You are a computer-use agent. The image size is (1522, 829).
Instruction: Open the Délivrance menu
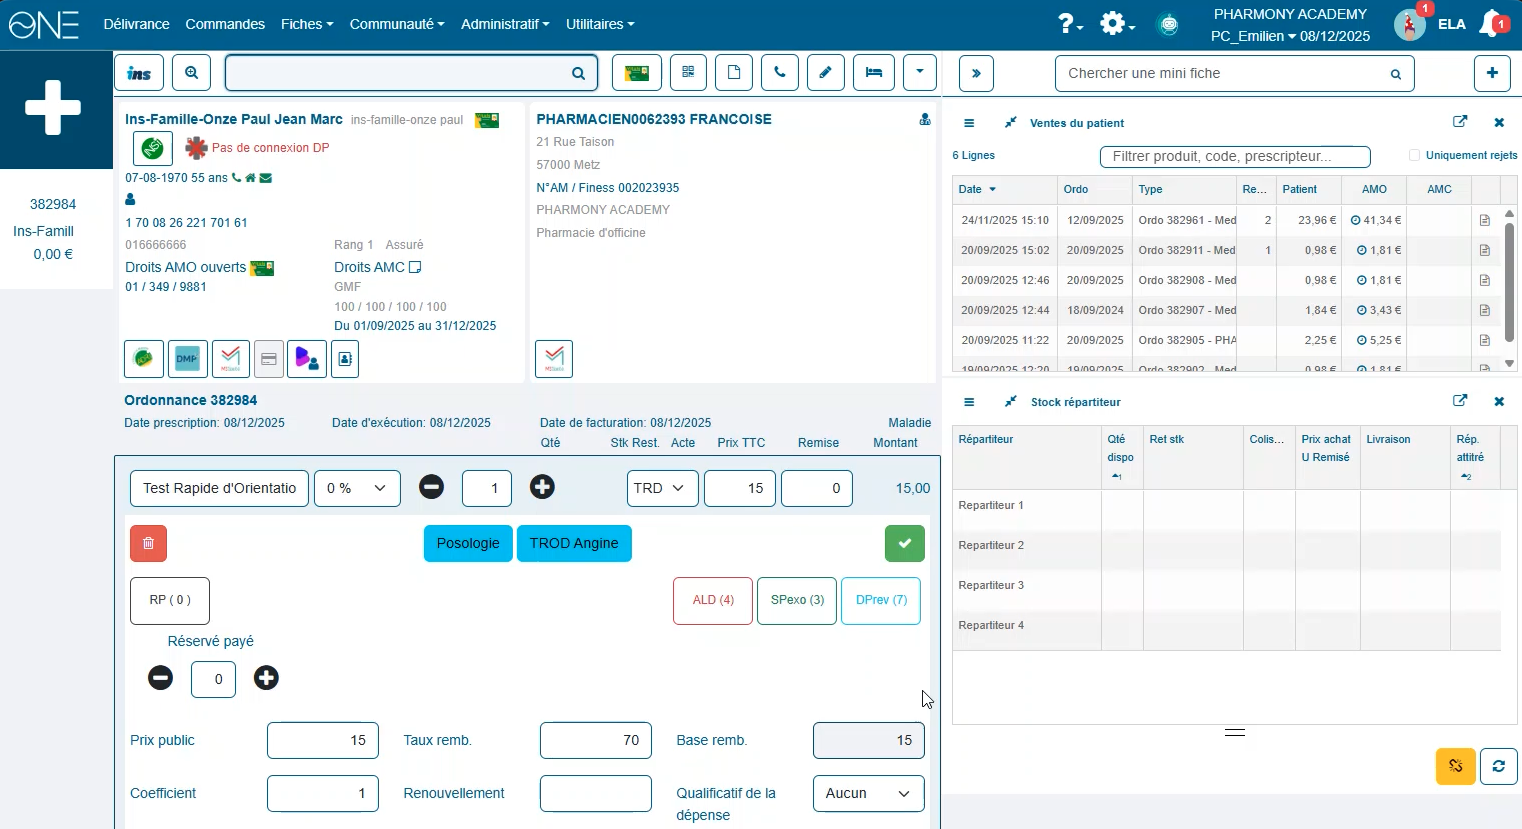click(136, 24)
